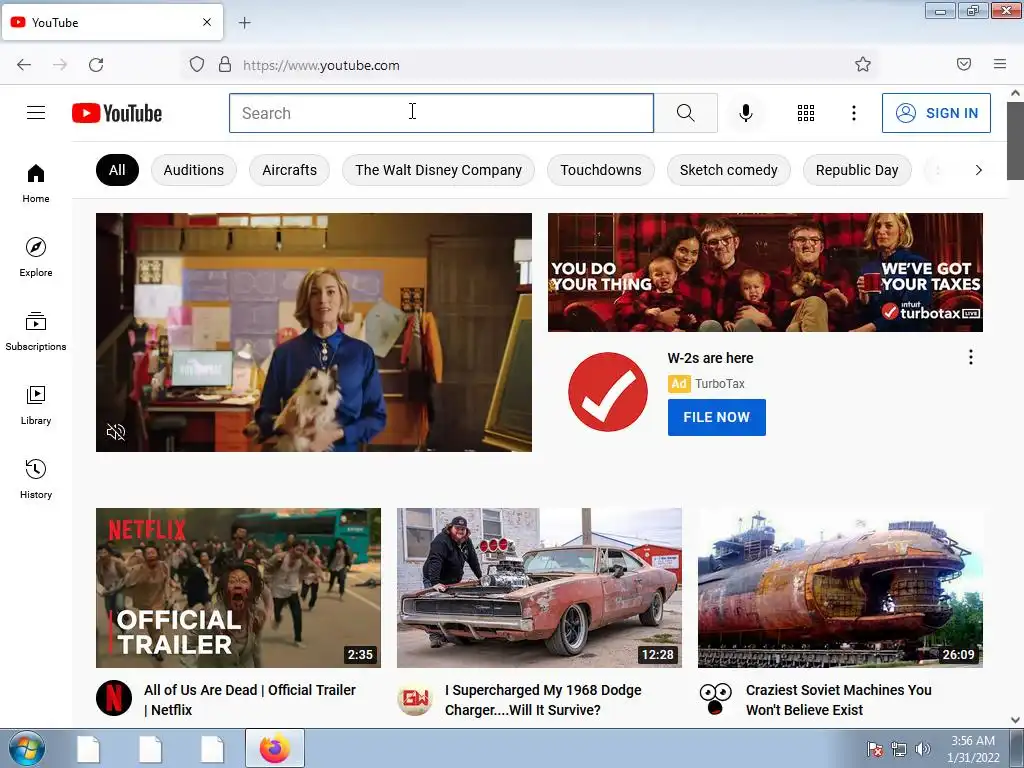The height and width of the screenshot is (768, 1024).
Task: Click W-2s are here ad title
Action: point(711,358)
